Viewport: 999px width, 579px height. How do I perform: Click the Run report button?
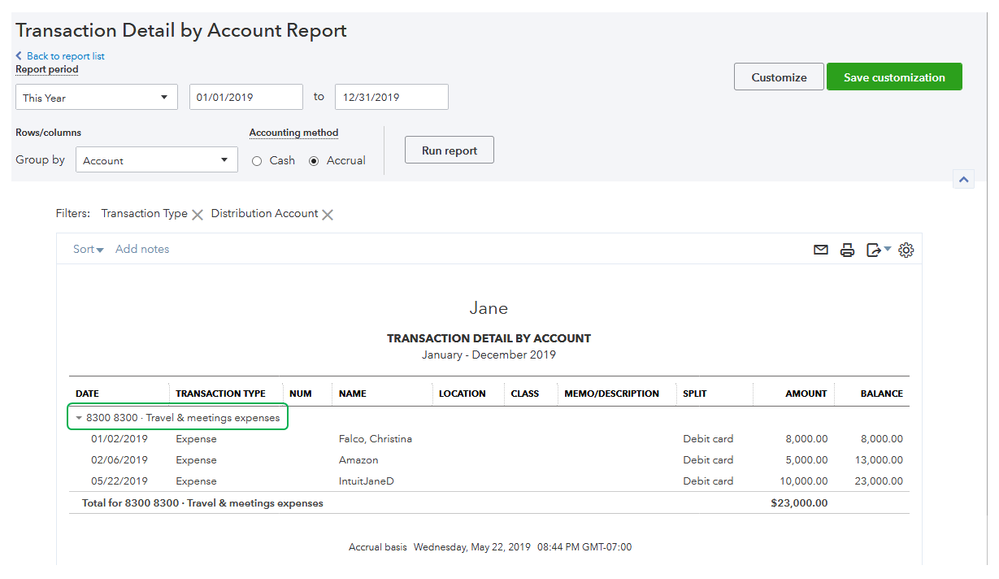[449, 150]
